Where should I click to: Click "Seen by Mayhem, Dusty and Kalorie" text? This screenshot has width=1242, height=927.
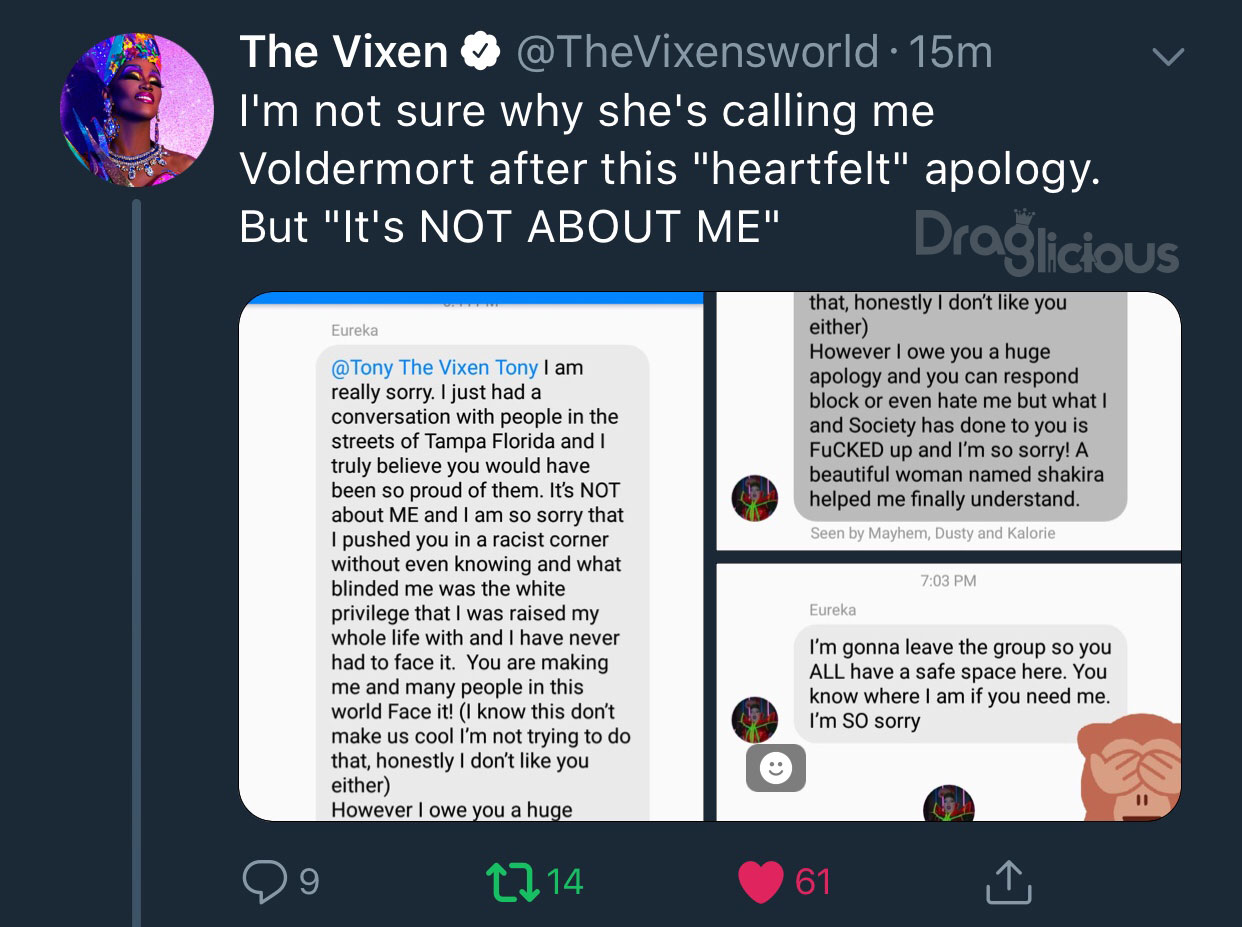click(932, 533)
